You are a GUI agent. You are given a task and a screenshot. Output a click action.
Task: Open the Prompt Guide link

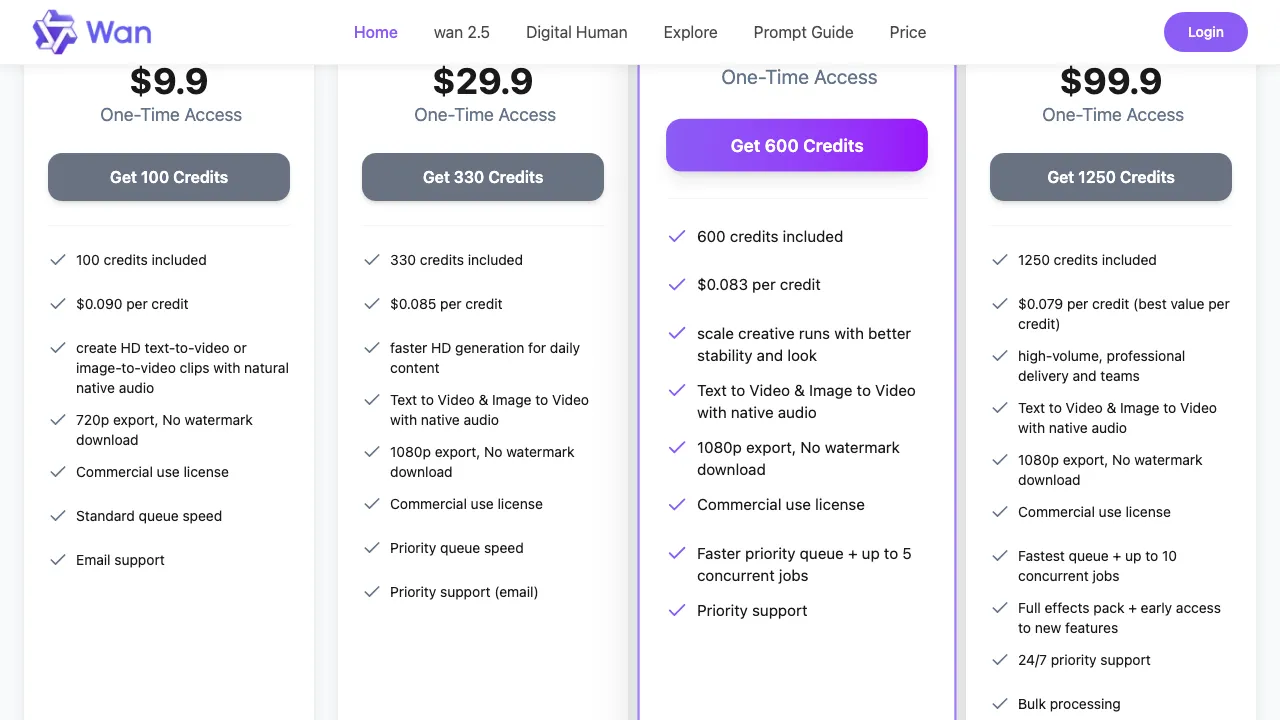pos(804,32)
